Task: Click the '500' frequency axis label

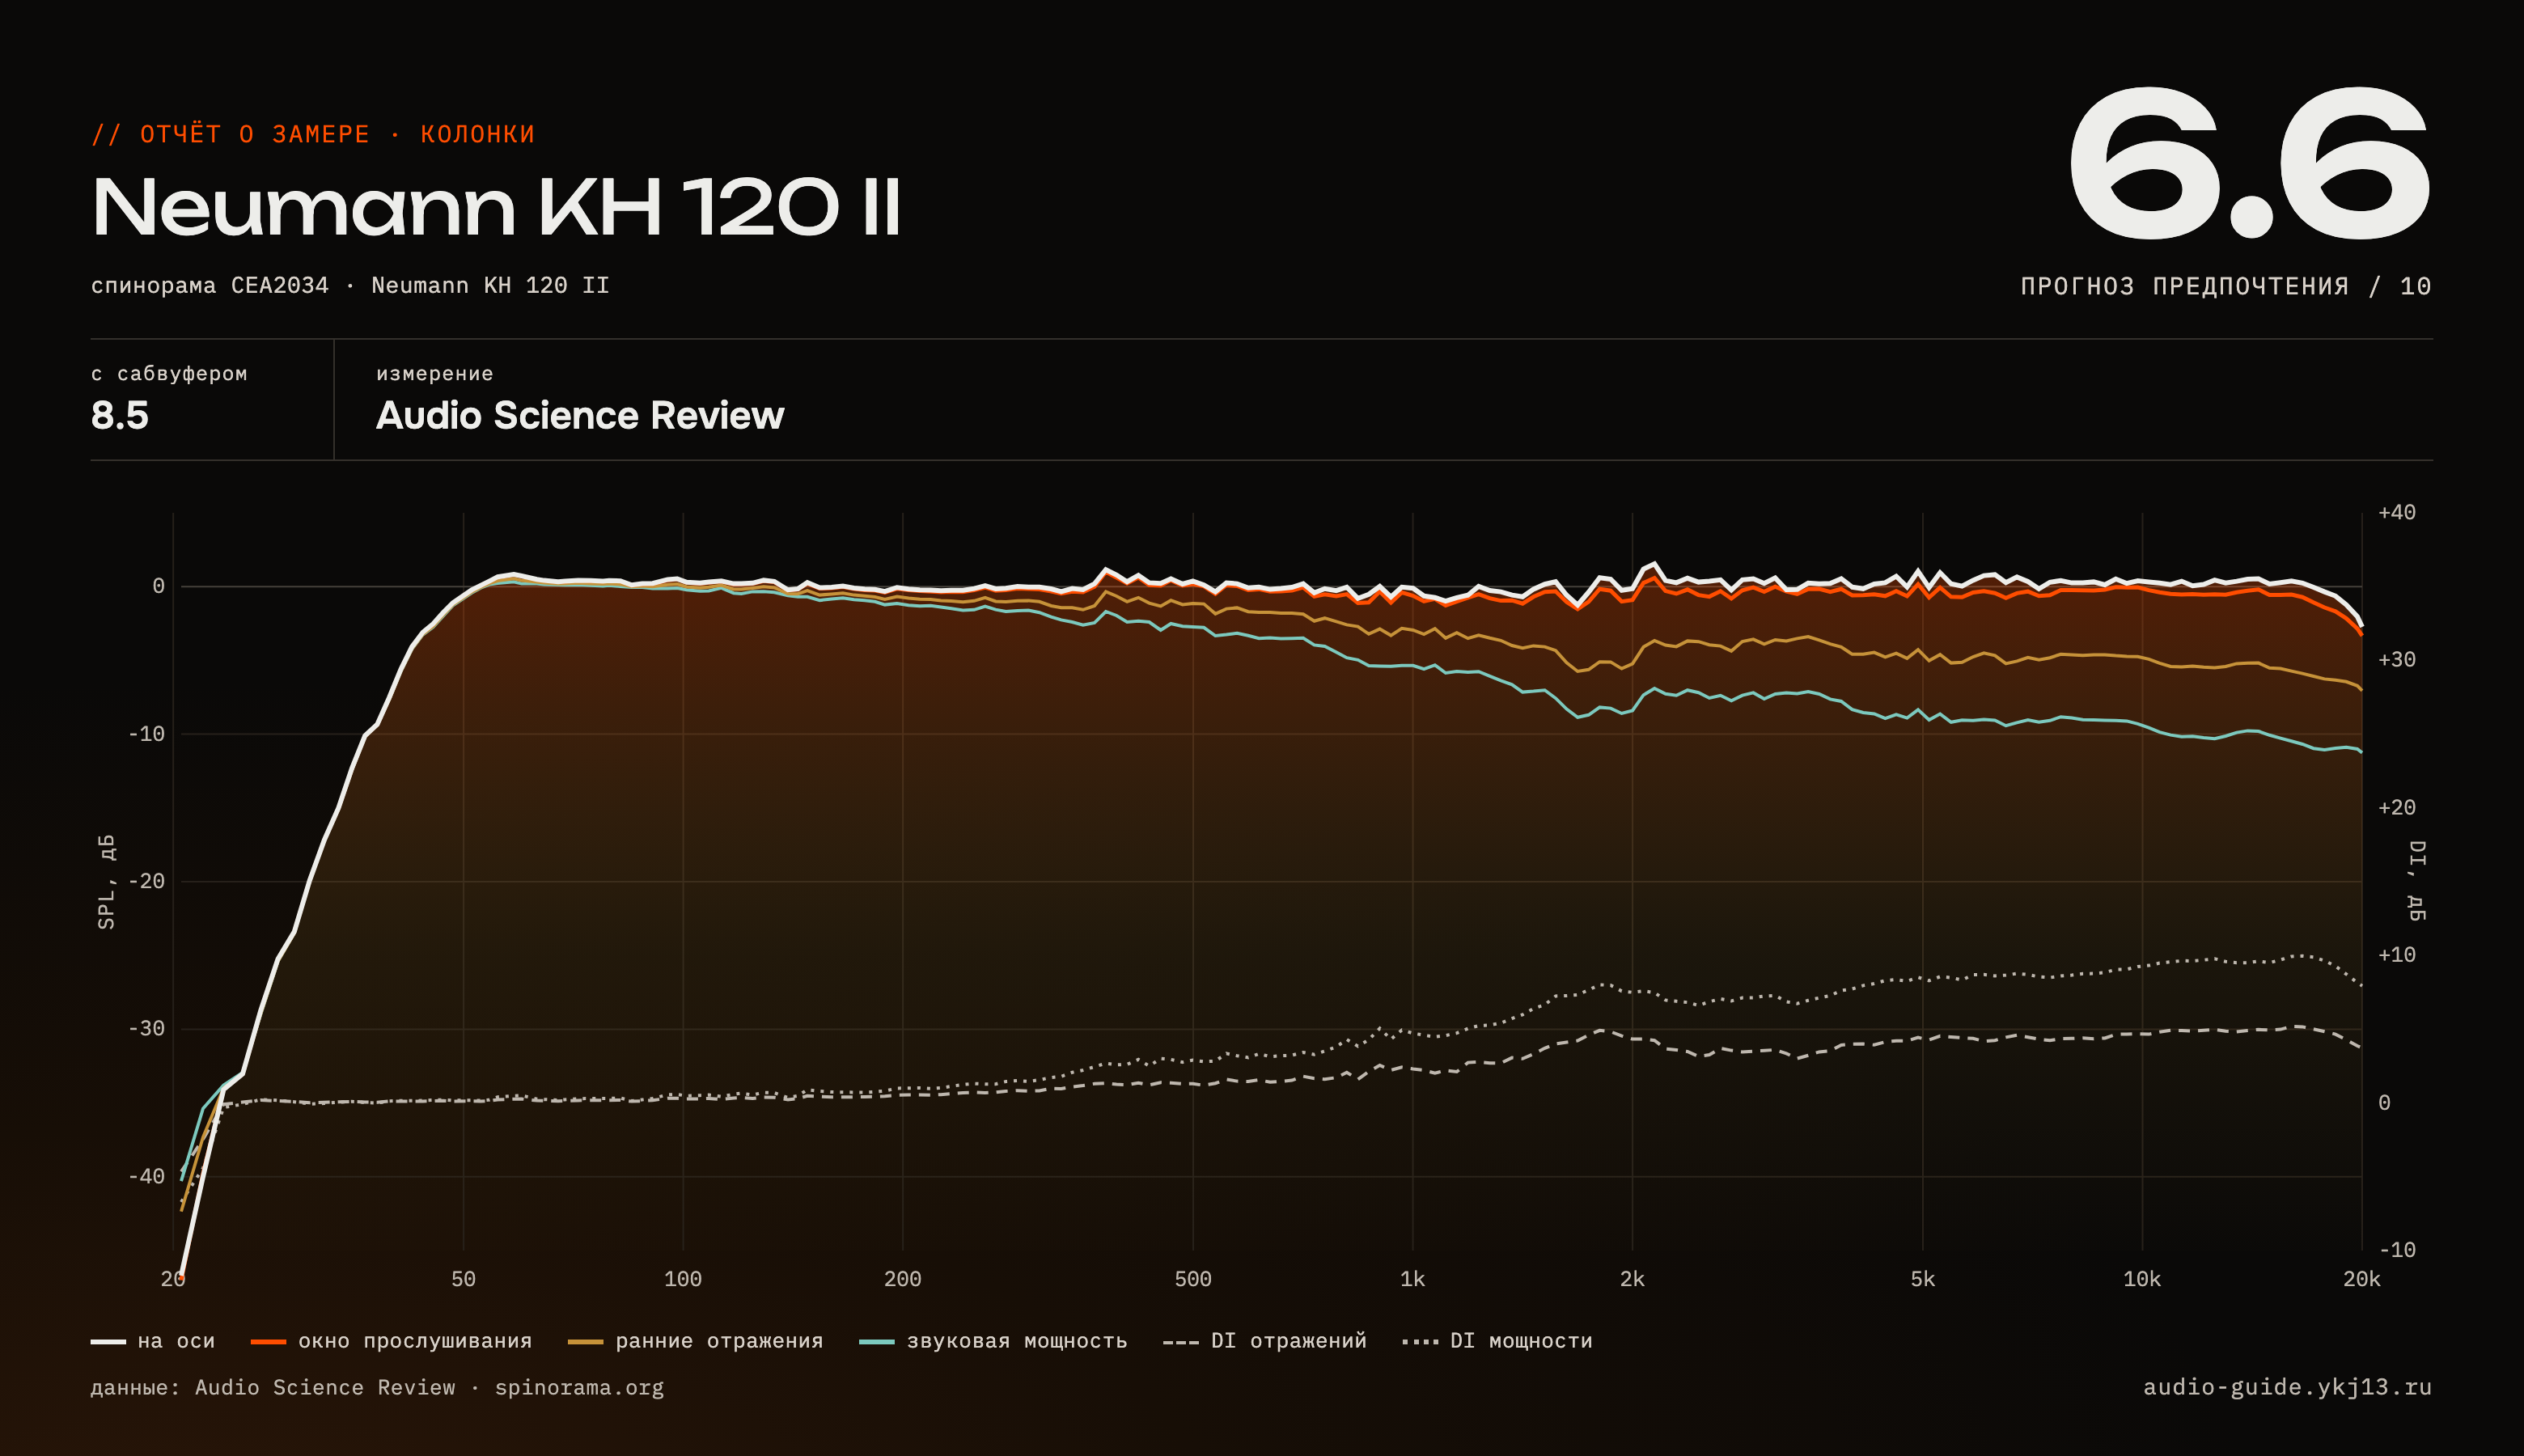Action: (x=1193, y=1279)
